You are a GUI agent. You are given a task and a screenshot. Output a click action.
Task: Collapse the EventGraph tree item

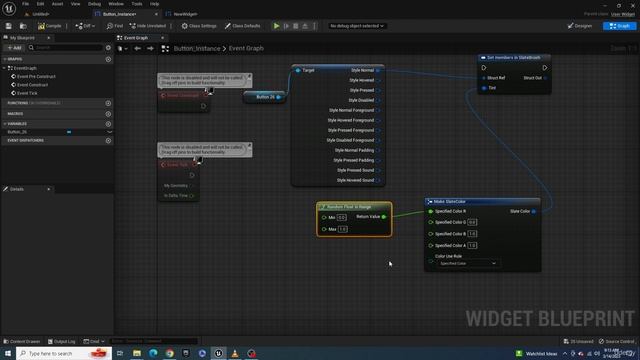(x=4, y=68)
